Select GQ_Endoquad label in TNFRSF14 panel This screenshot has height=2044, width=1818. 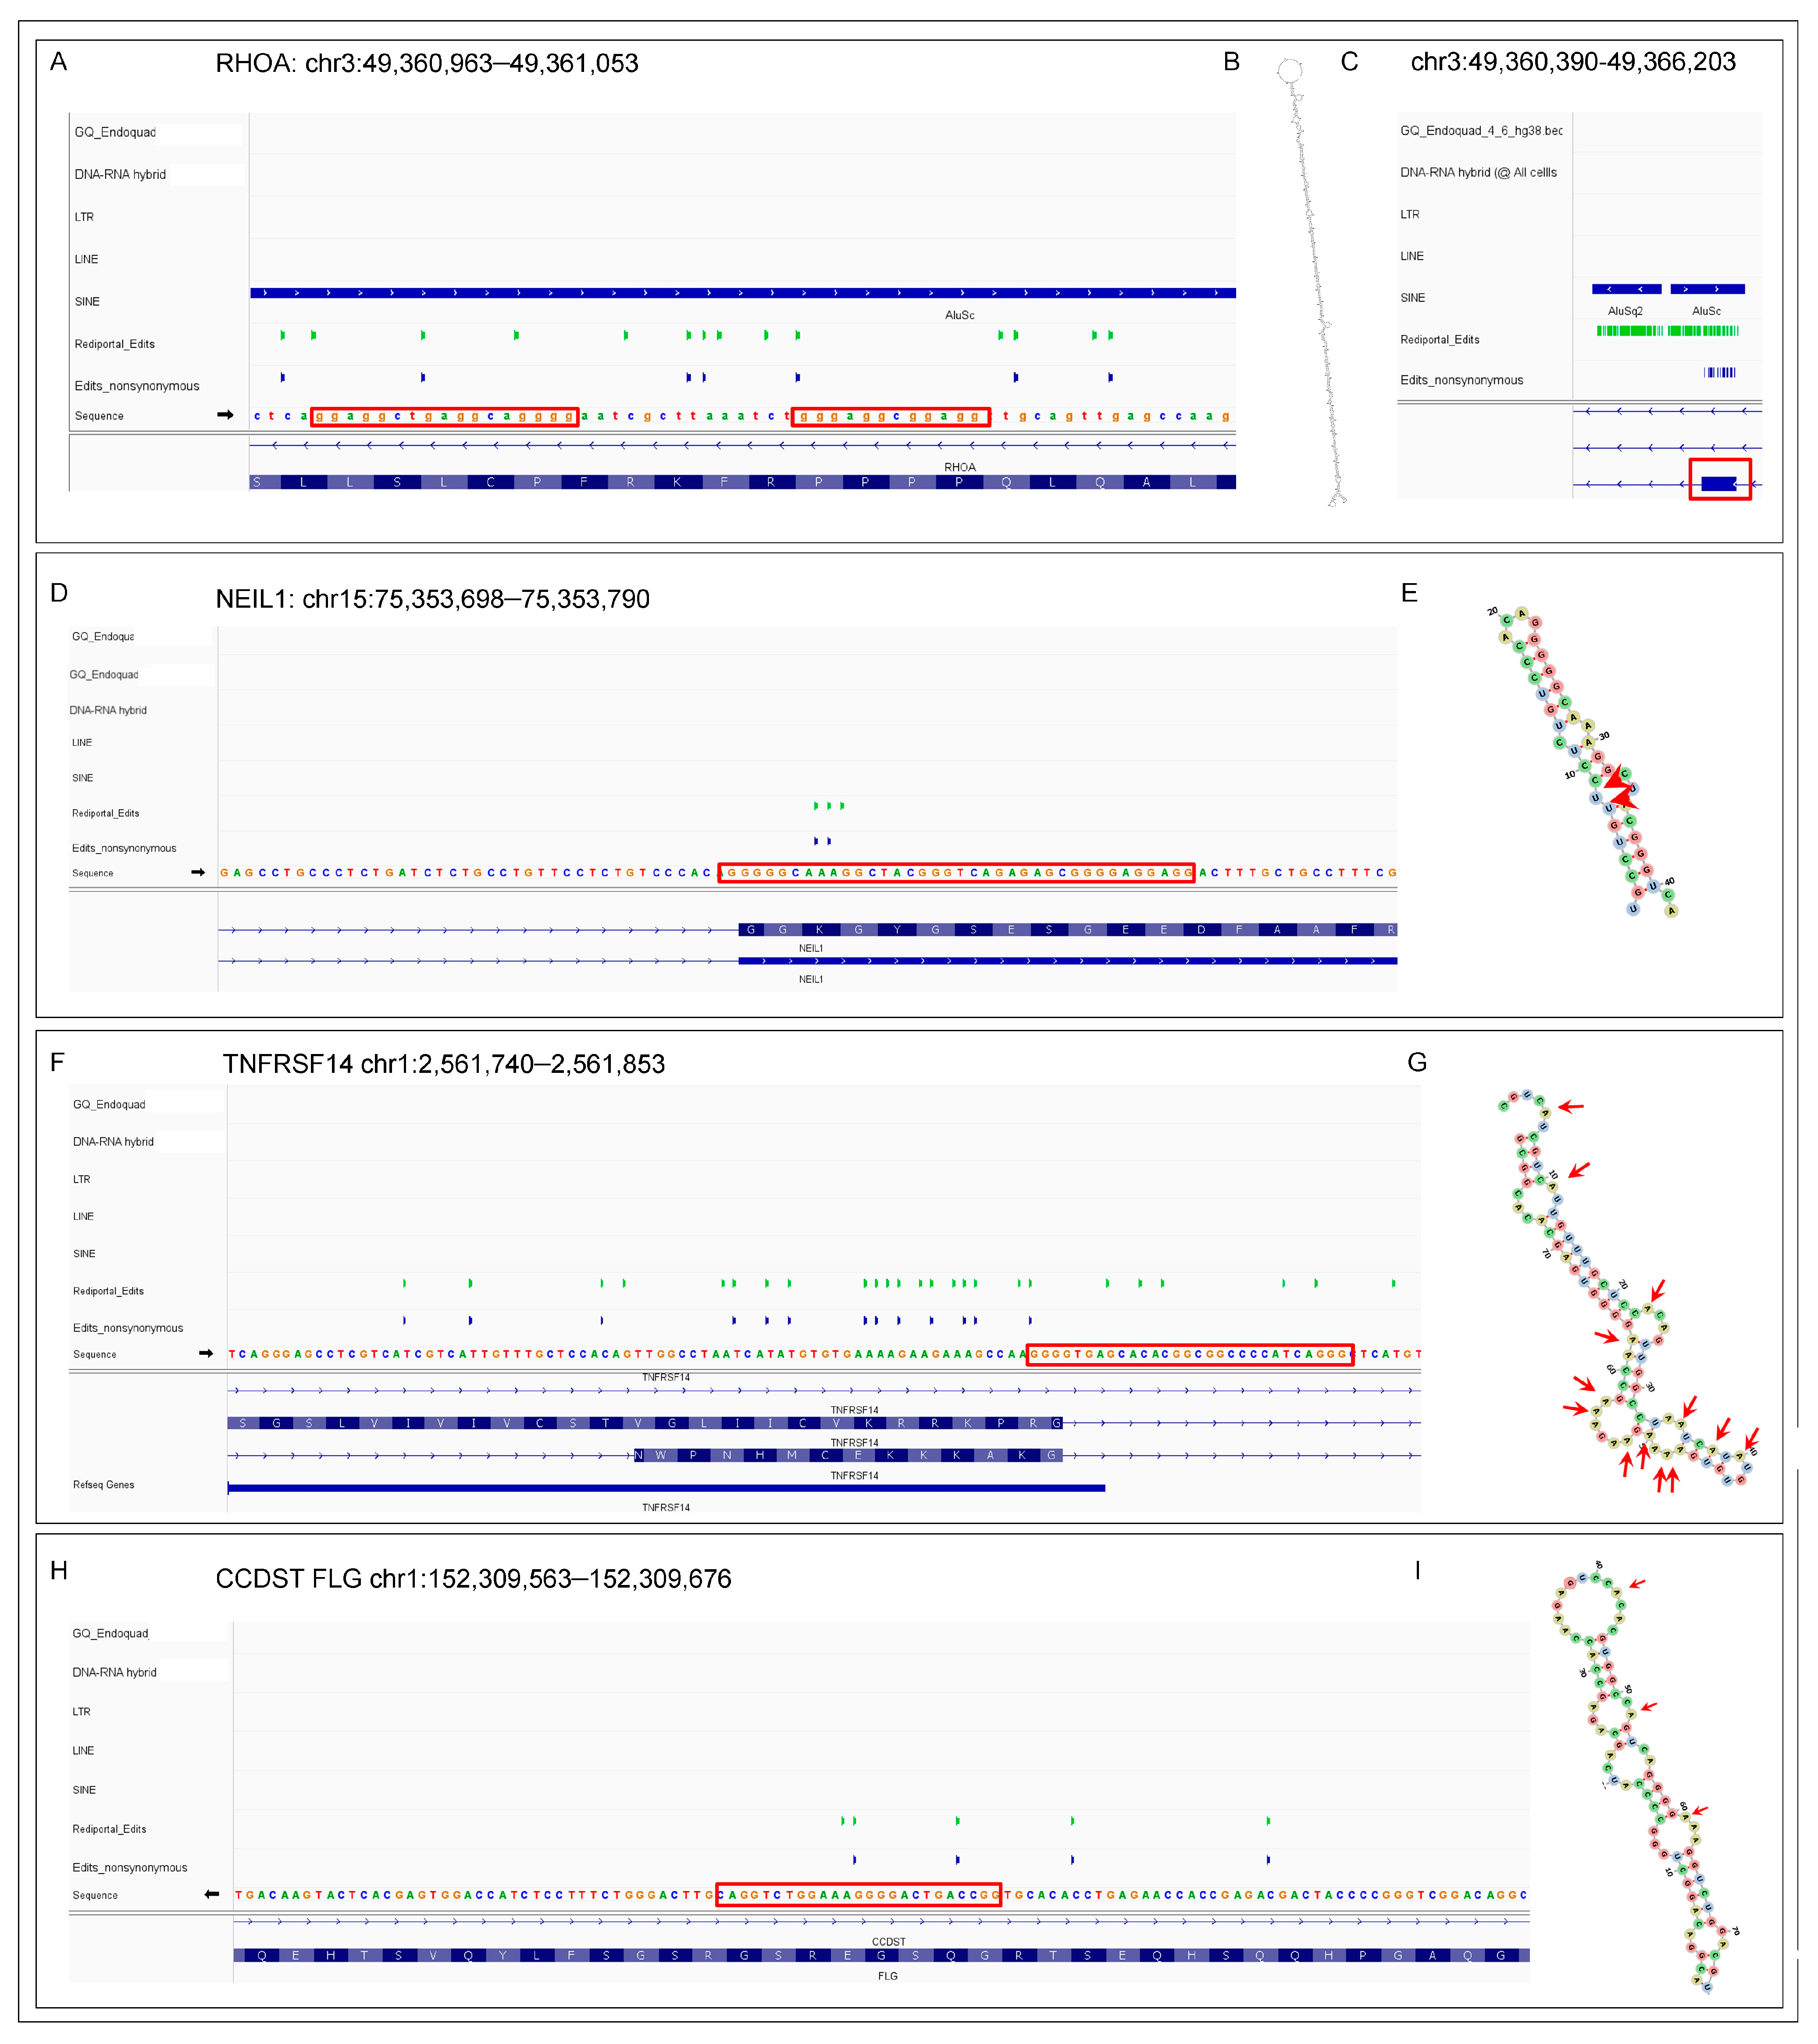click(109, 1105)
